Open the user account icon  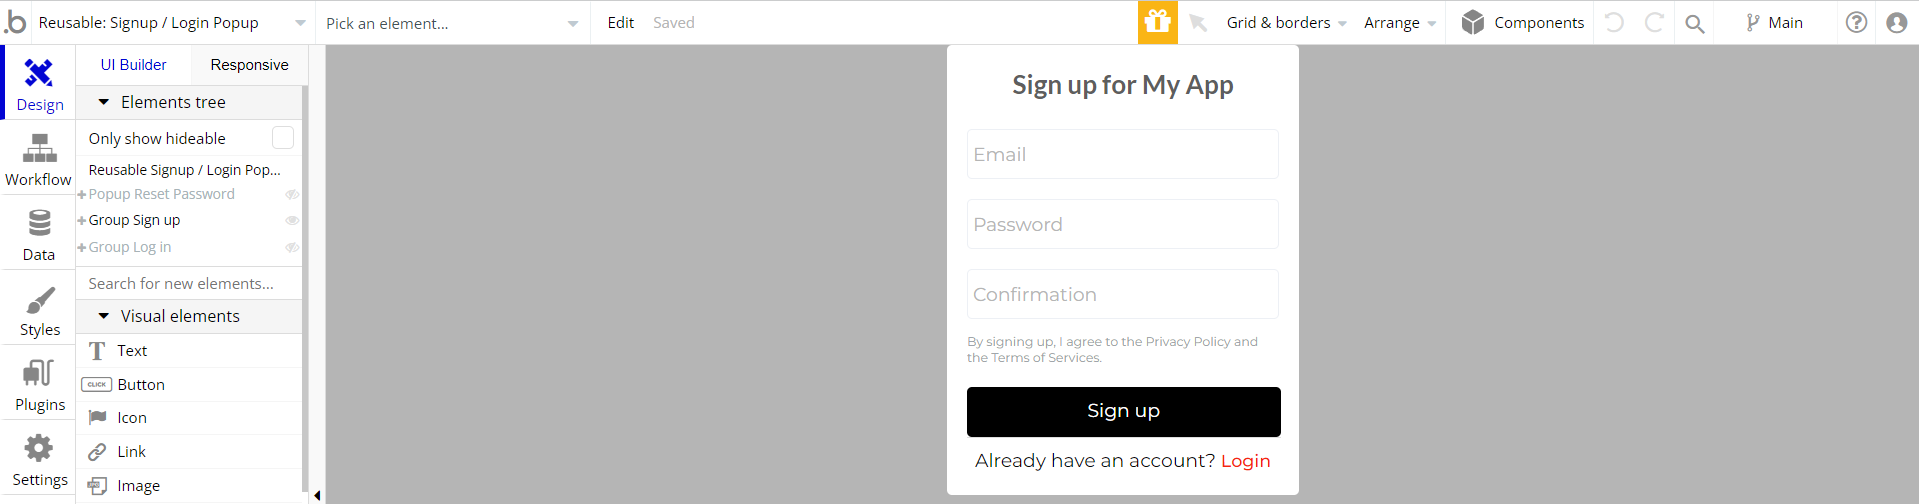1896,22
